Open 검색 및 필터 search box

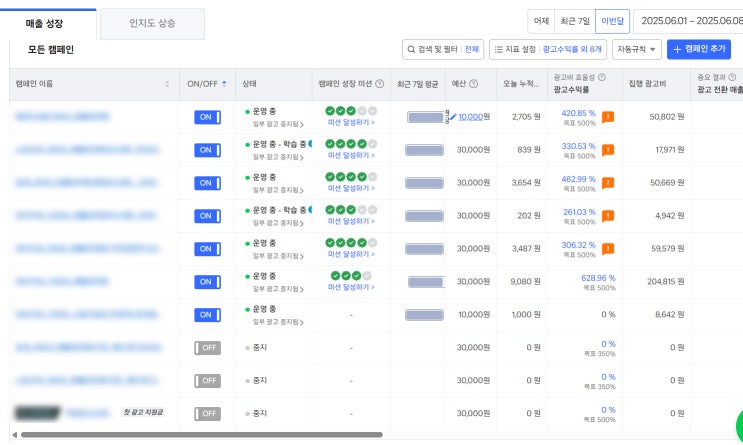pyautogui.click(x=443, y=49)
